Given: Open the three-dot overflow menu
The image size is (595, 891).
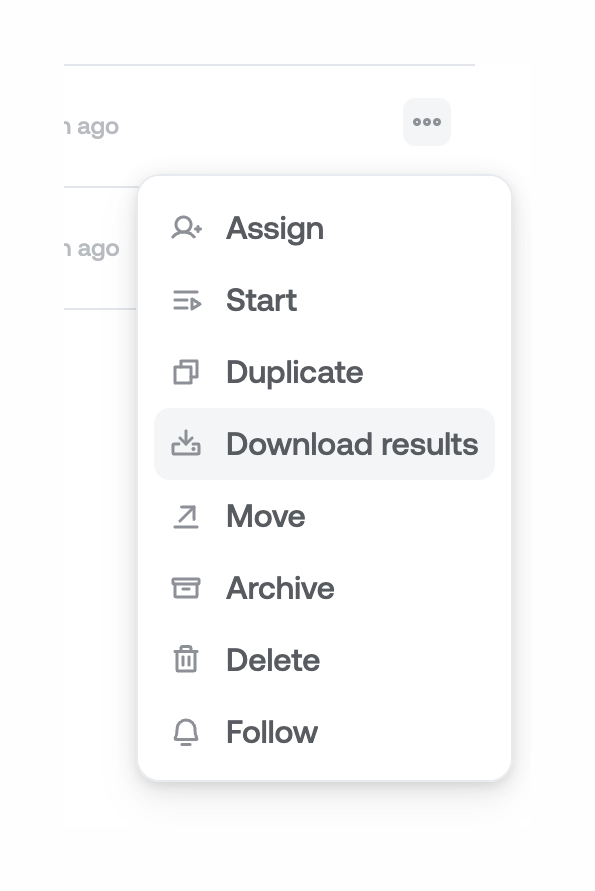Looking at the screenshot, I should coord(427,122).
